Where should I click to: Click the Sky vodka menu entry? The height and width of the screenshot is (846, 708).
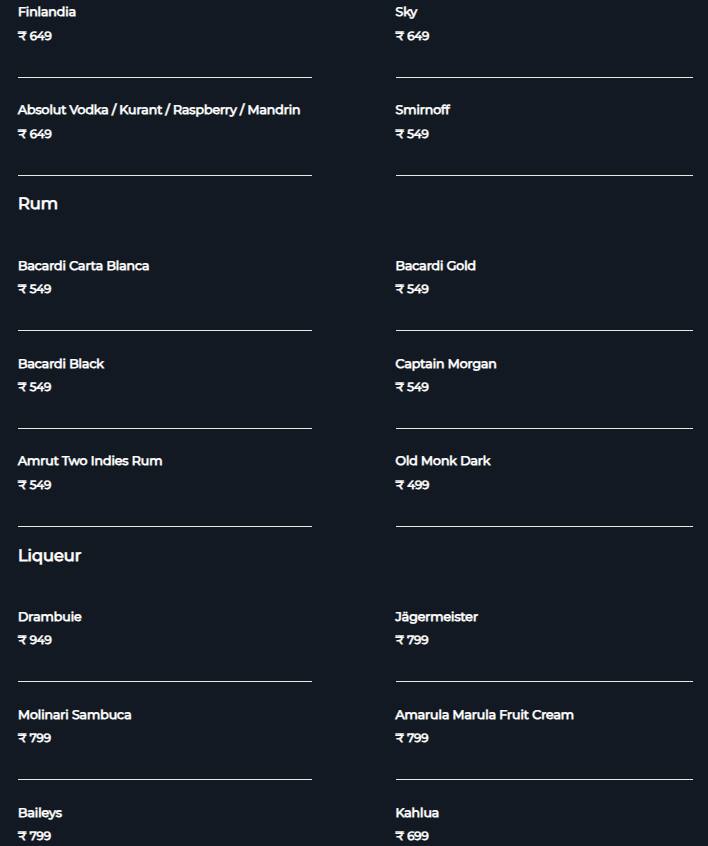(x=406, y=12)
